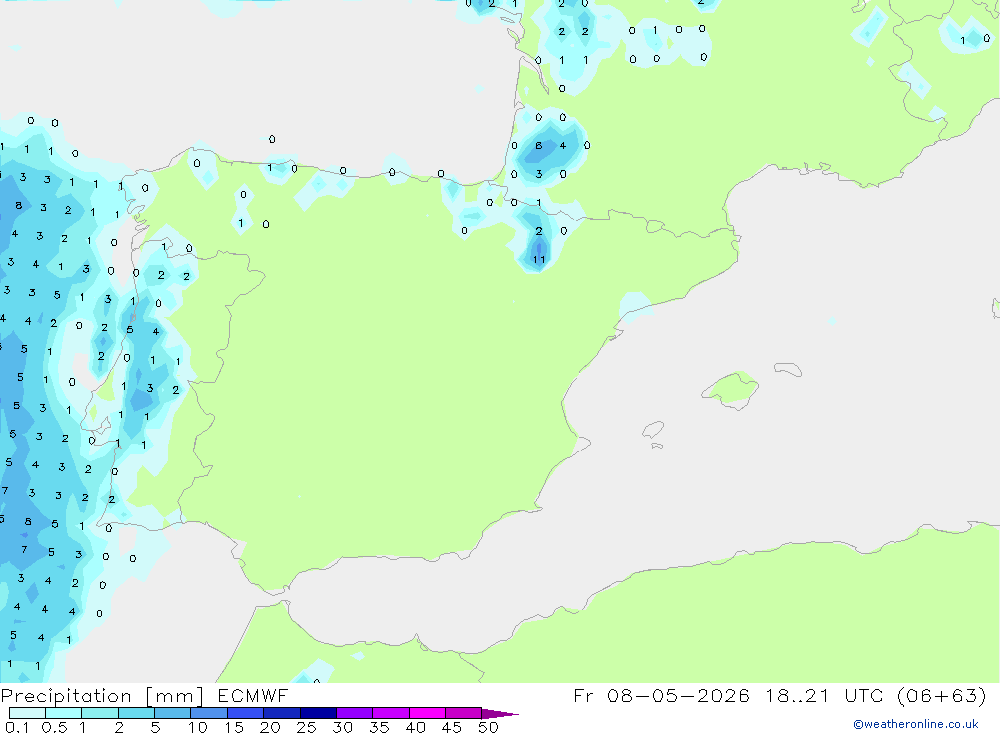Click the arrow tip above 50 mm legend

coord(500,714)
